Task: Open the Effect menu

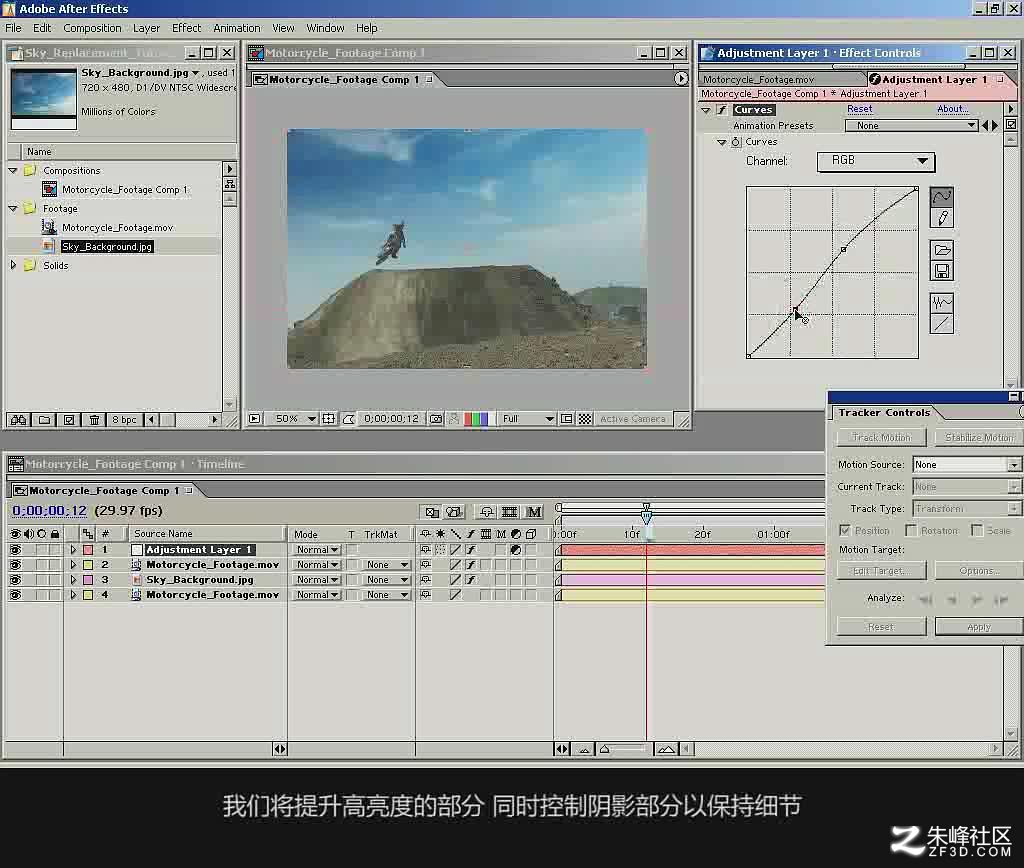Action: coord(186,28)
